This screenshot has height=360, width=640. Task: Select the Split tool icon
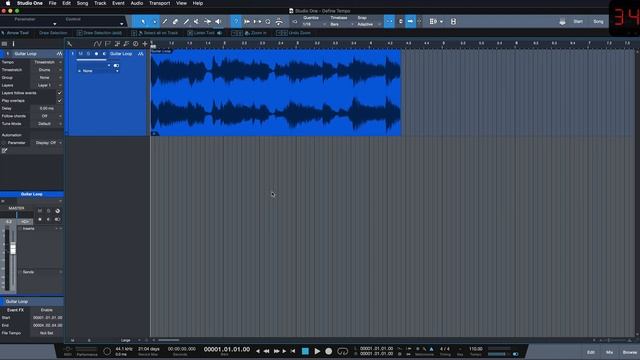(x=164, y=22)
